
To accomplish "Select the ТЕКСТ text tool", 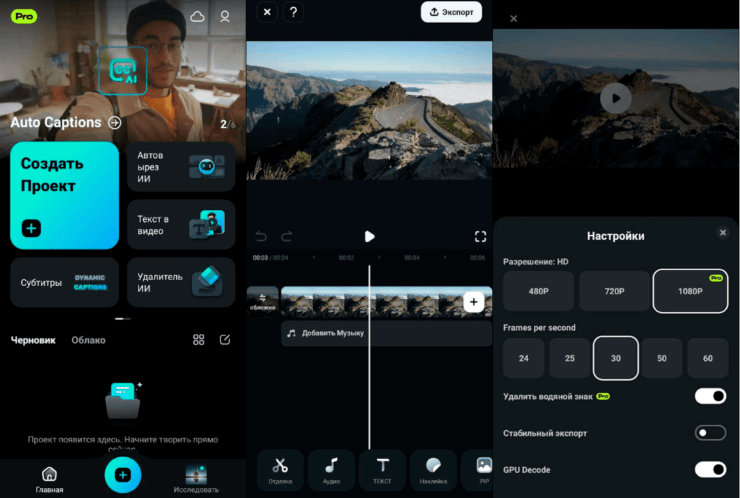I will [x=383, y=469].
